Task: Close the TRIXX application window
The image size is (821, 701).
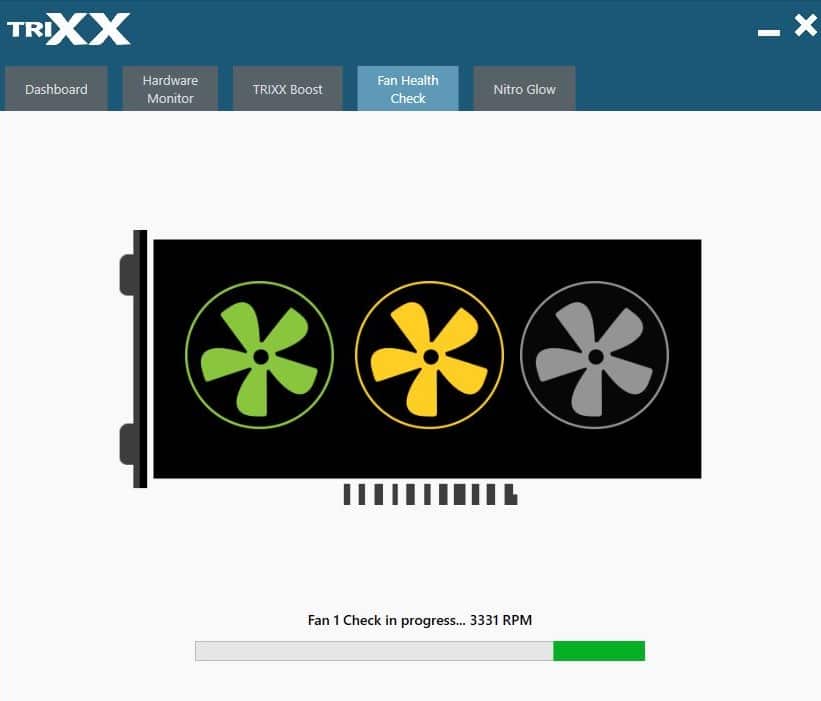Action: click(x=805, y=26)
